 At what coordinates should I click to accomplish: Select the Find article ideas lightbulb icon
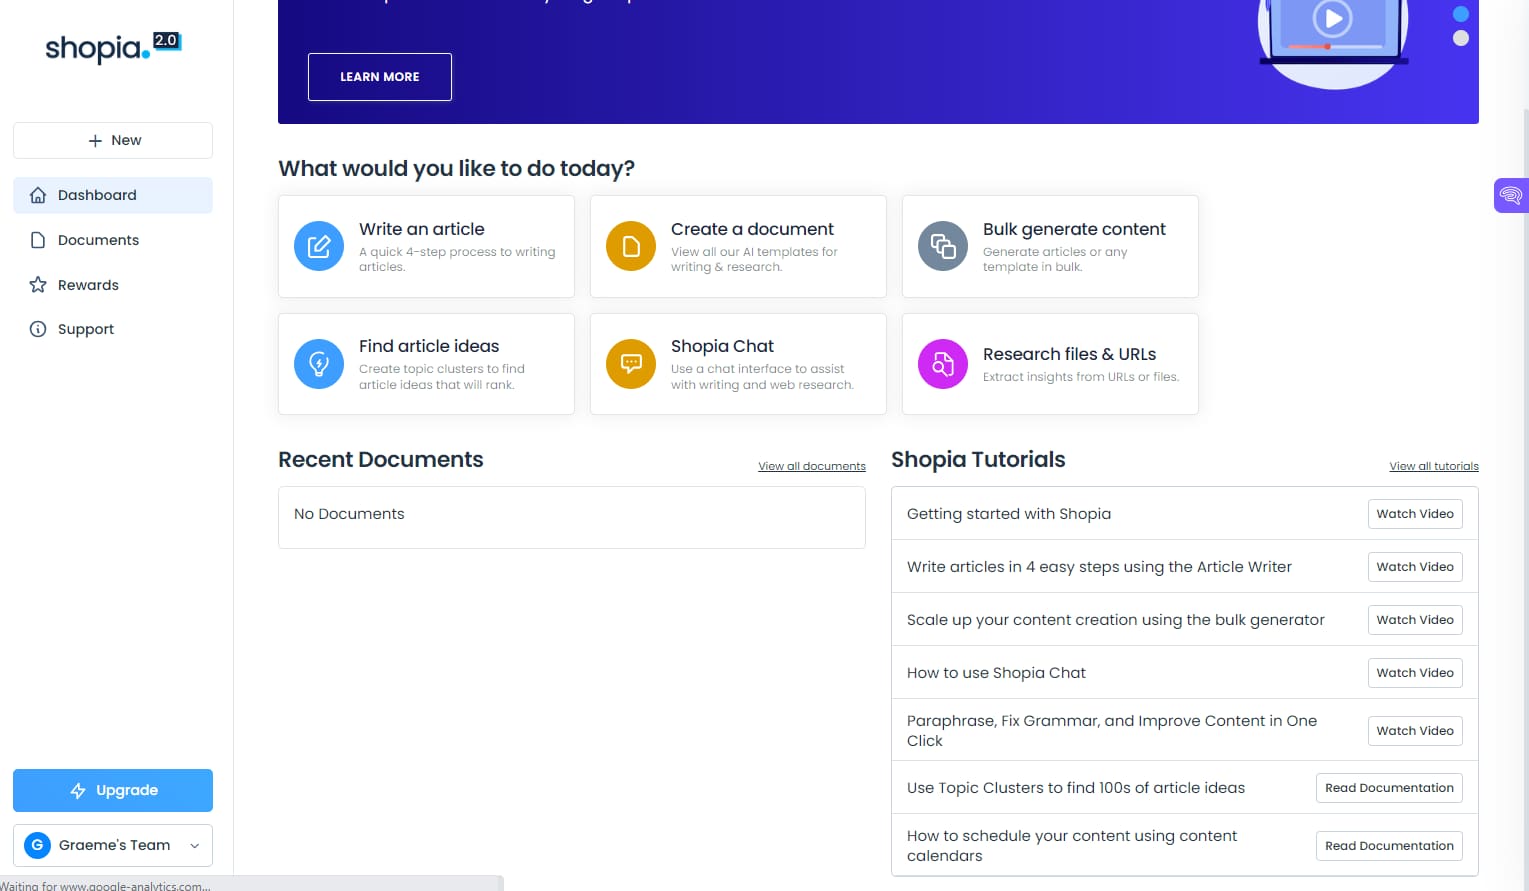[319, 364]
